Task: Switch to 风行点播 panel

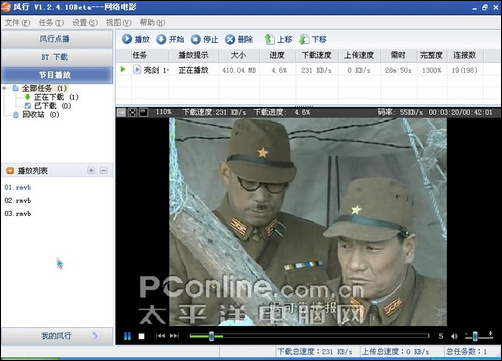Action: tap(57, 39)
